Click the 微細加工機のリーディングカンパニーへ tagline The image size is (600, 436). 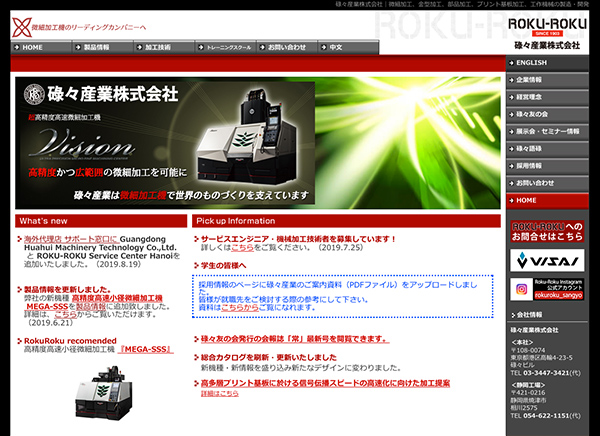tap(89, 28)
